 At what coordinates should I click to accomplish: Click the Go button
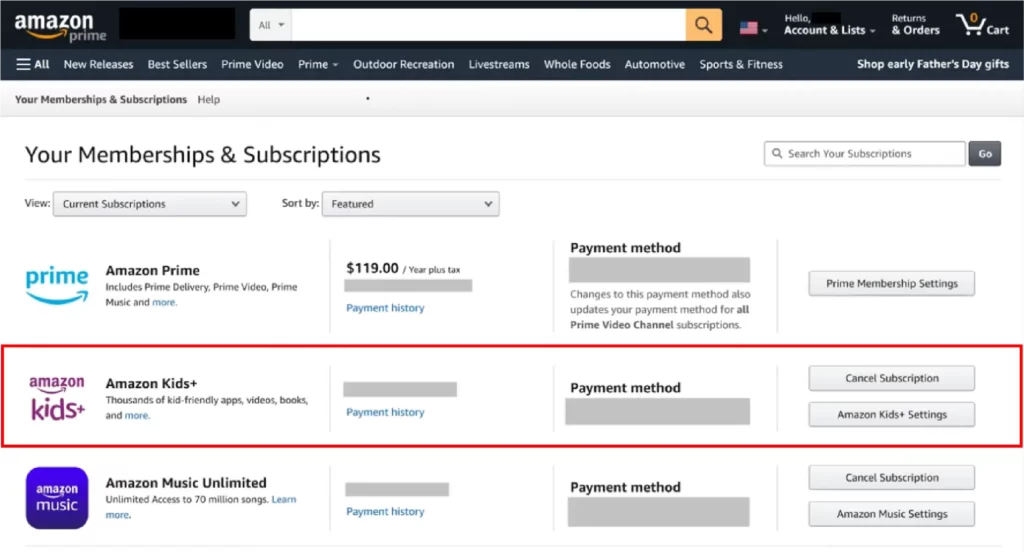[985, 154]
